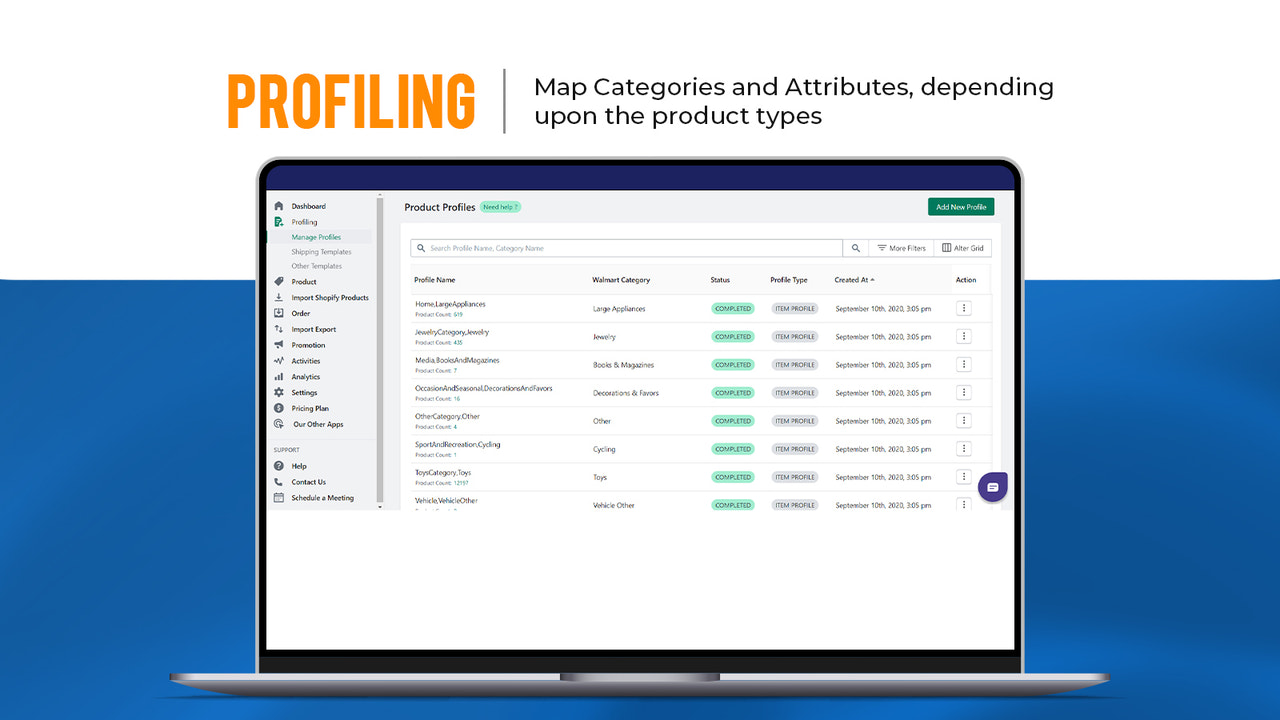Click the Pricing Plan dollar icon
The image size is (1280, 720).
280,408
